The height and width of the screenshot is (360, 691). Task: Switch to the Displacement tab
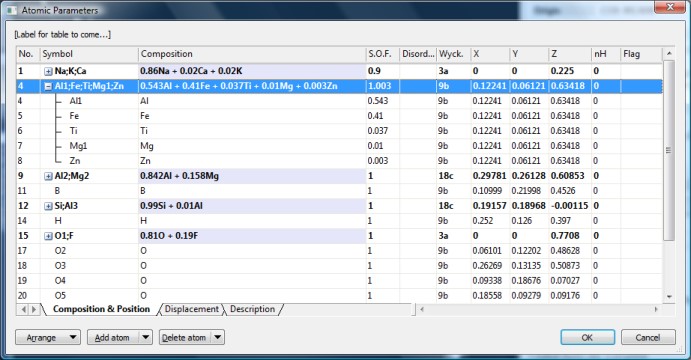point(191,309)
